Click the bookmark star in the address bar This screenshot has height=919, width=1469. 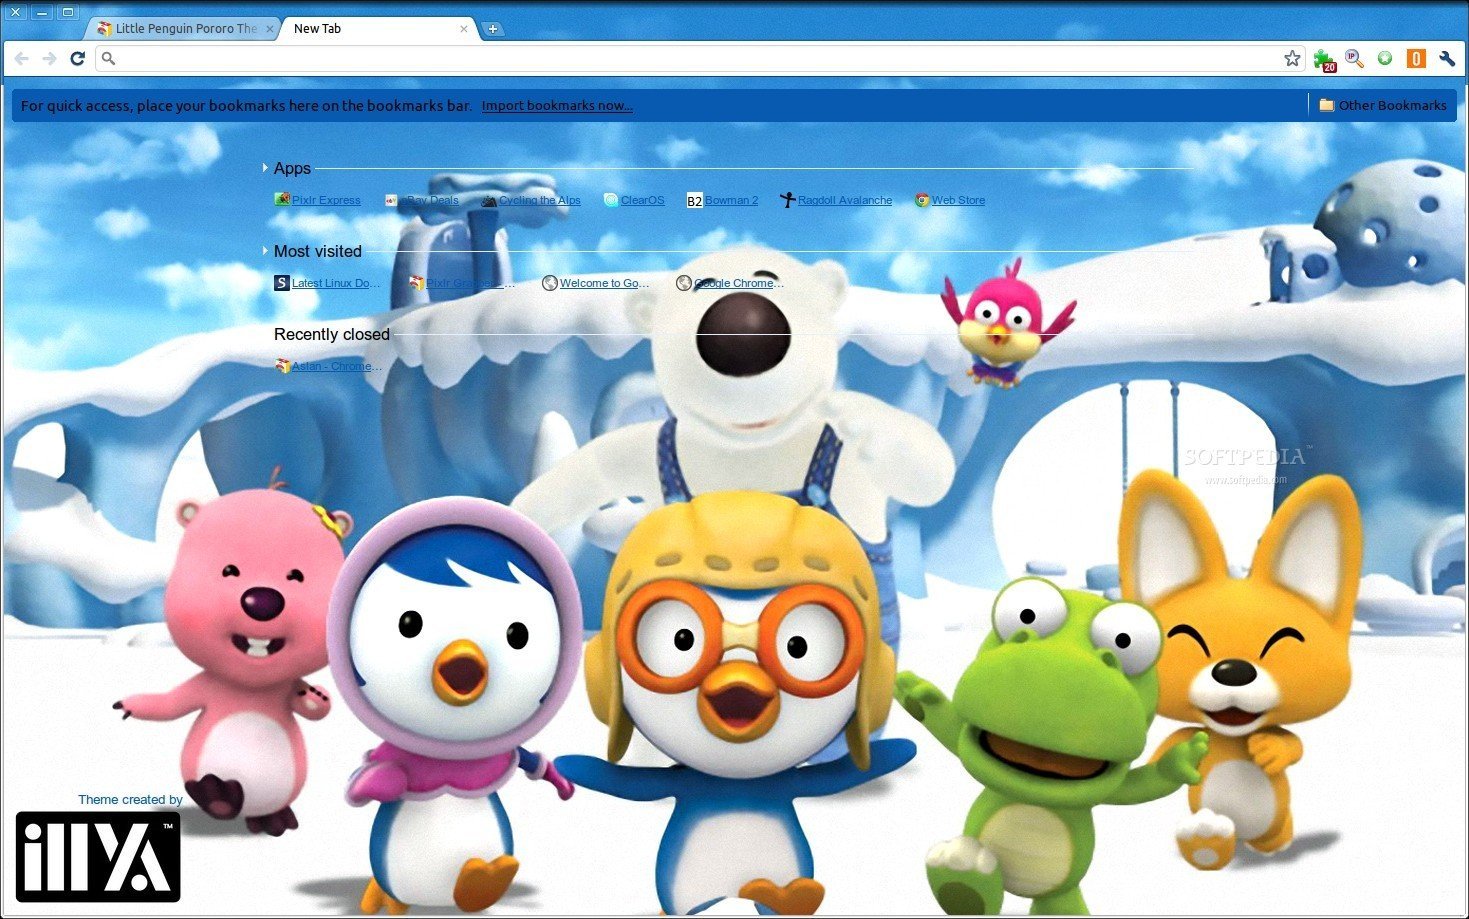pyautogui.click(x=1292, y=59)
